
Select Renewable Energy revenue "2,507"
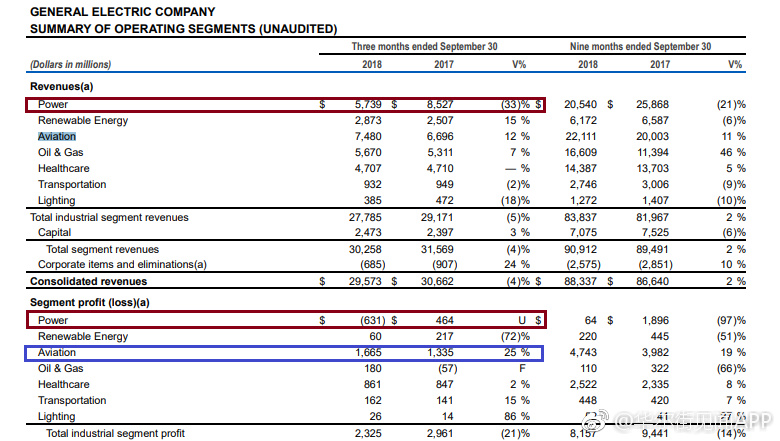point(440,120)
